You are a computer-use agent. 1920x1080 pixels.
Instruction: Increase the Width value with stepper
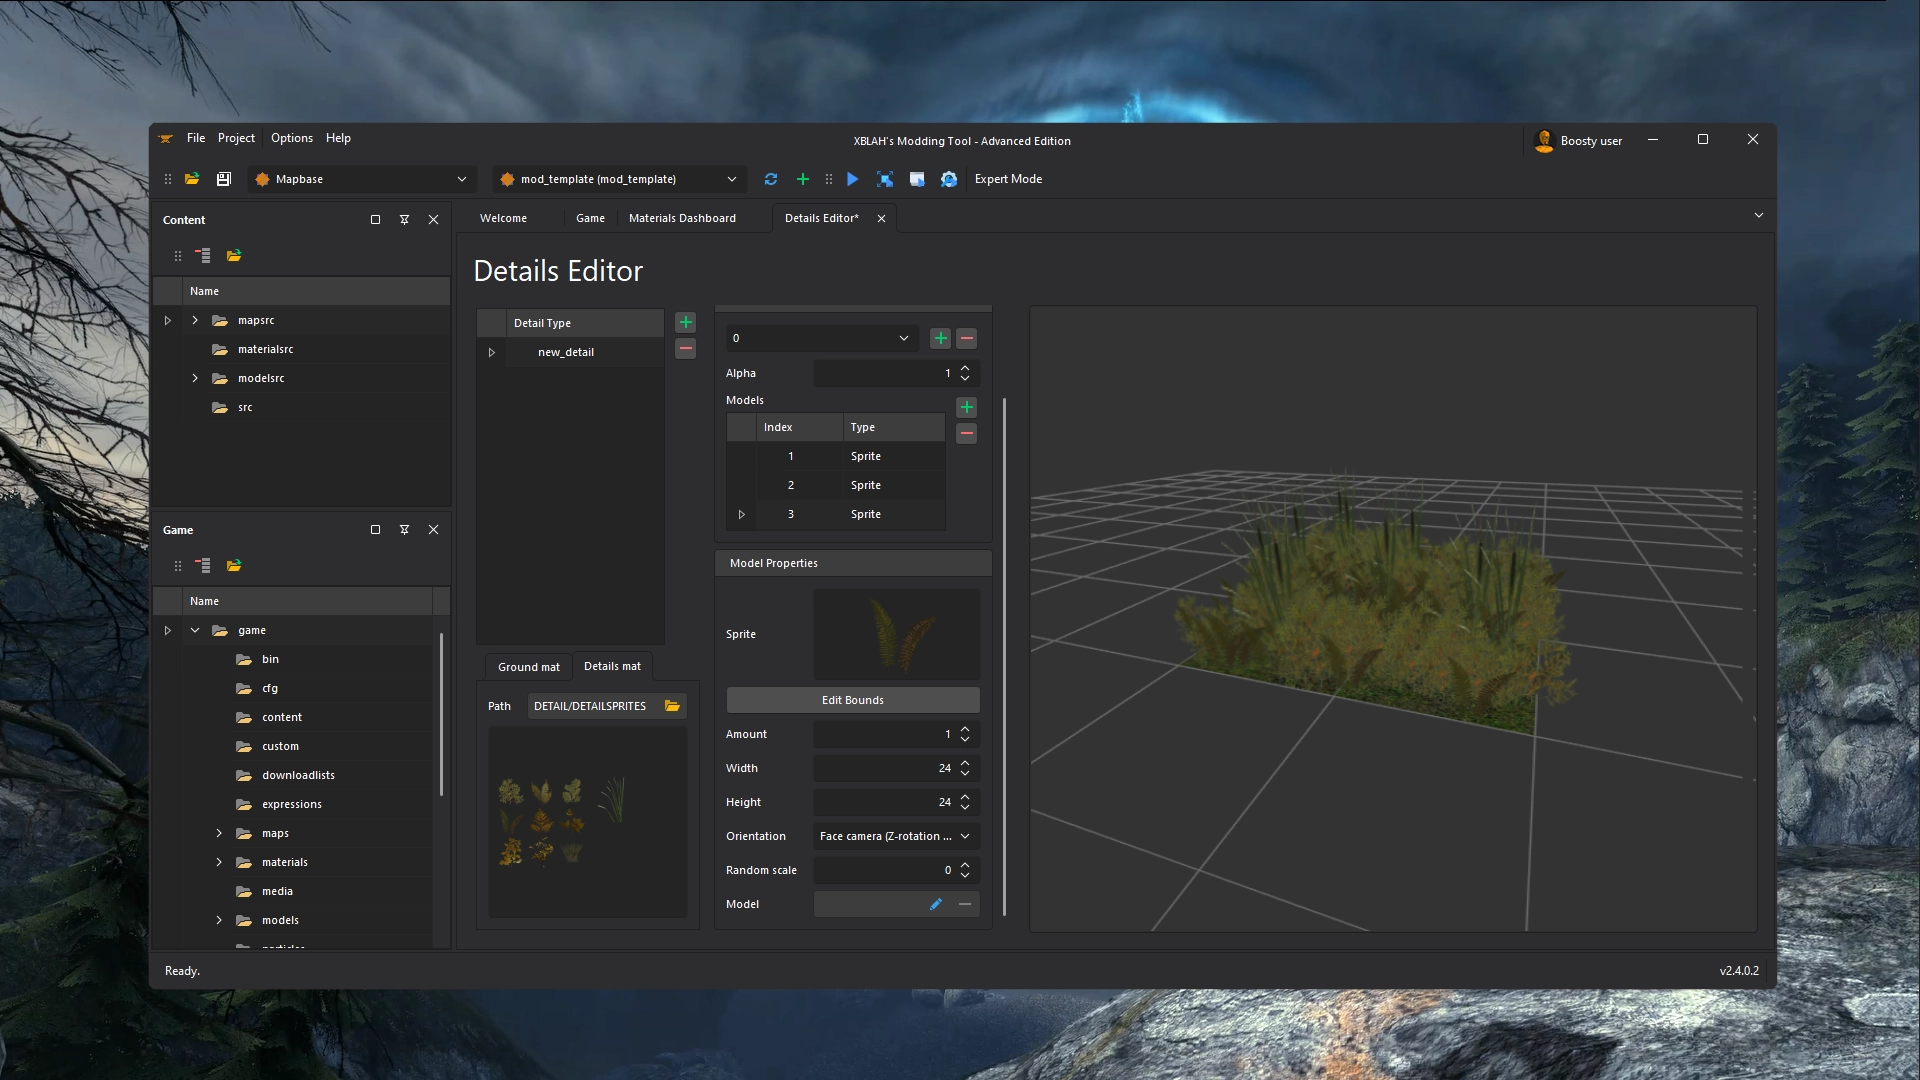[965, 763]
